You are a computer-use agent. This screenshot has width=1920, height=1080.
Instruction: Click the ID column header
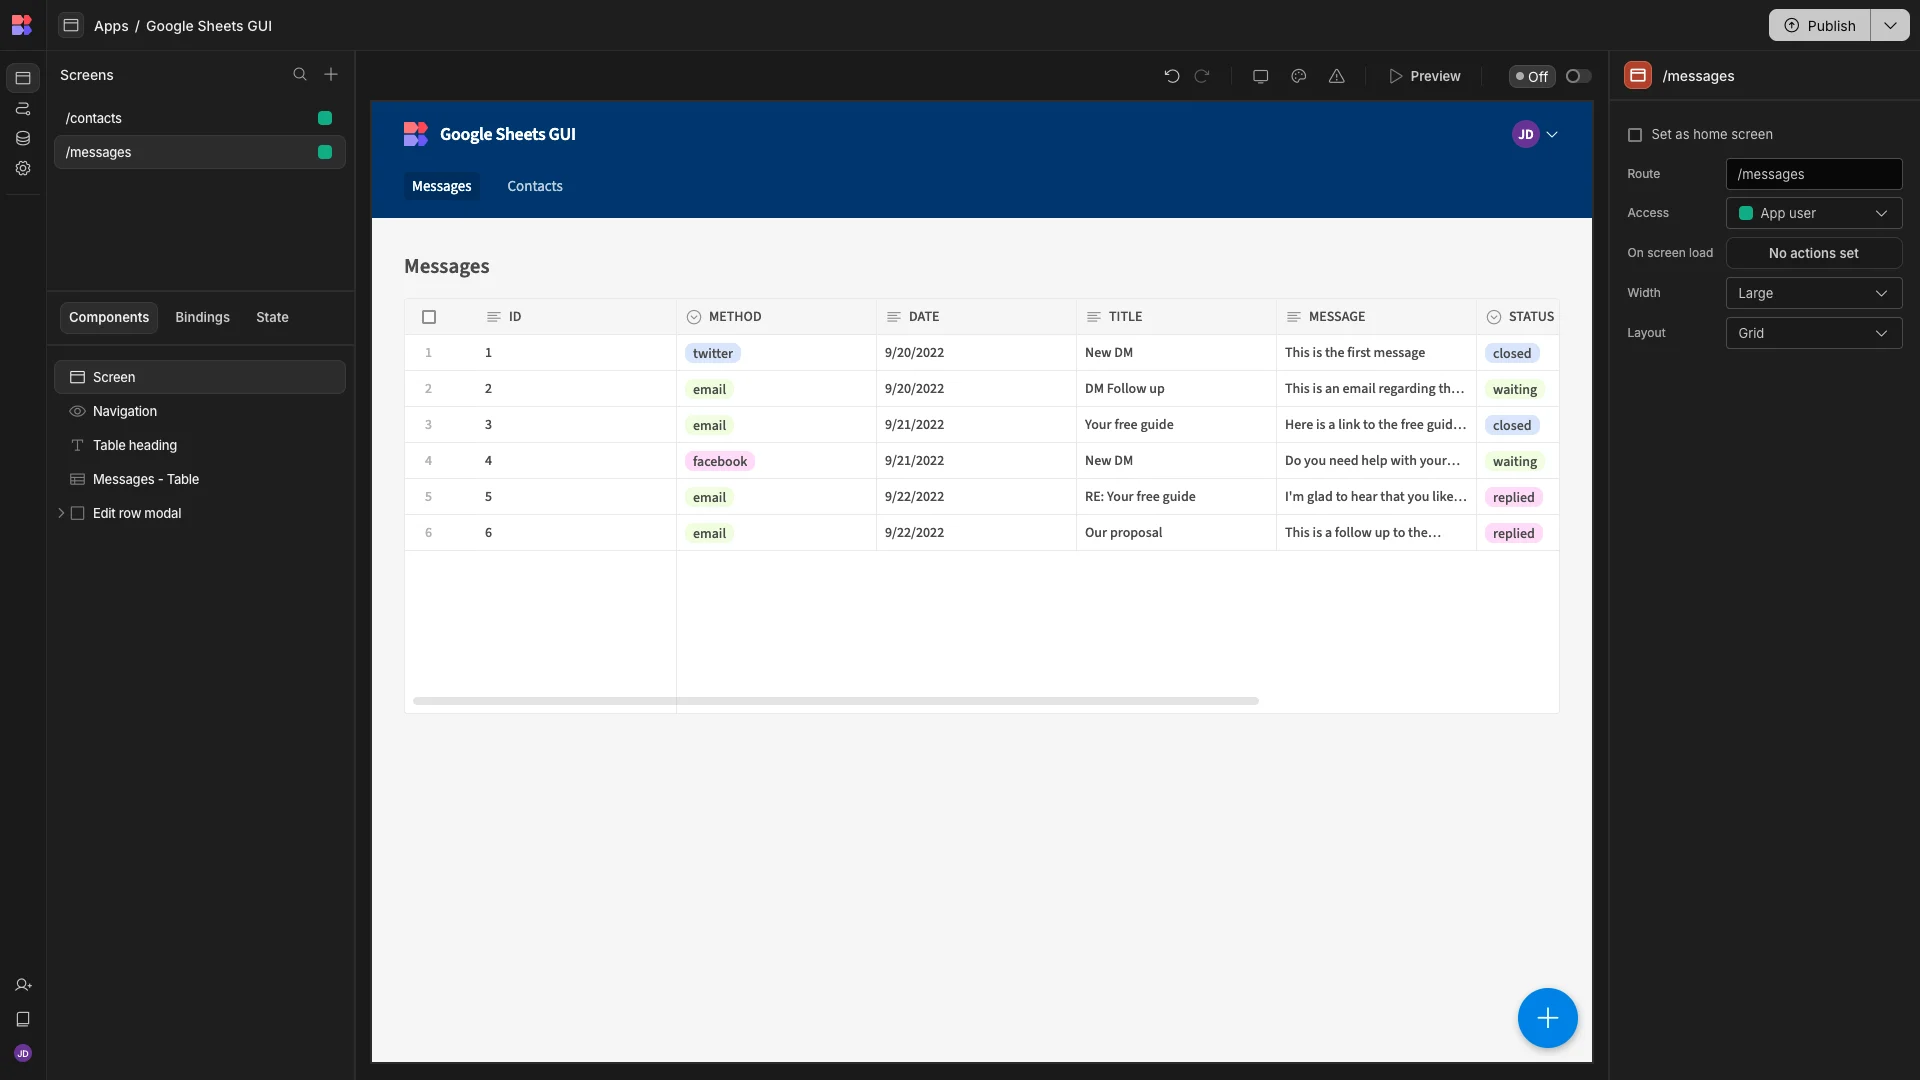click(576, 317)
